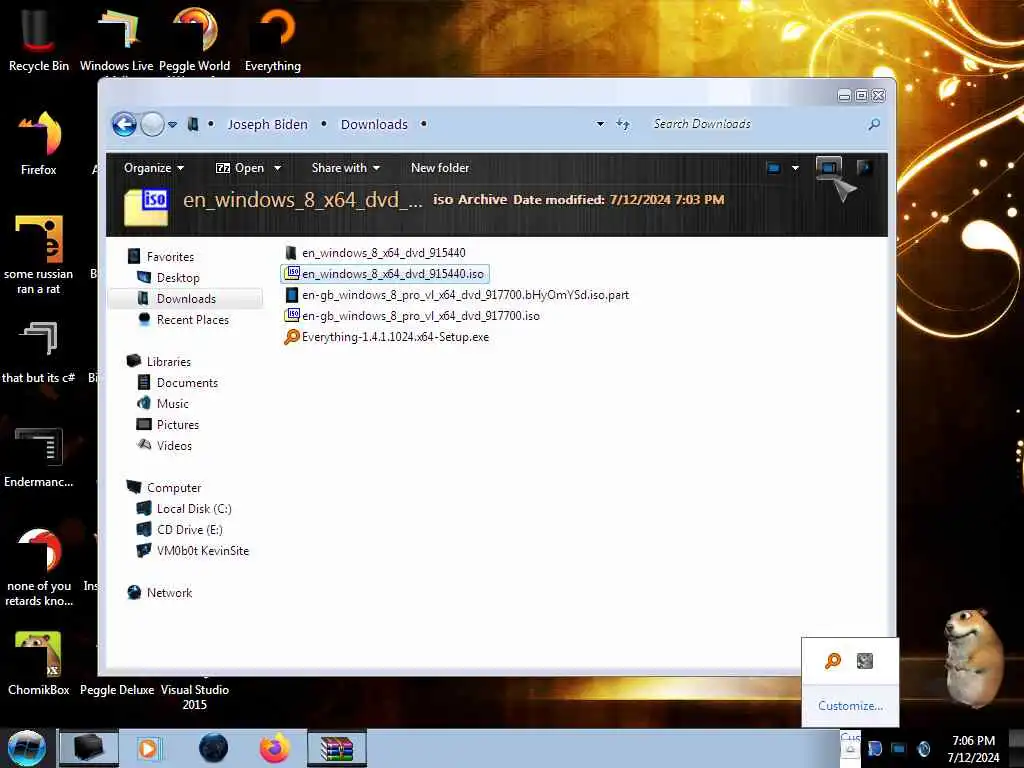
Task: Select Recent Places in navigation pane
Action: [193, 319]
